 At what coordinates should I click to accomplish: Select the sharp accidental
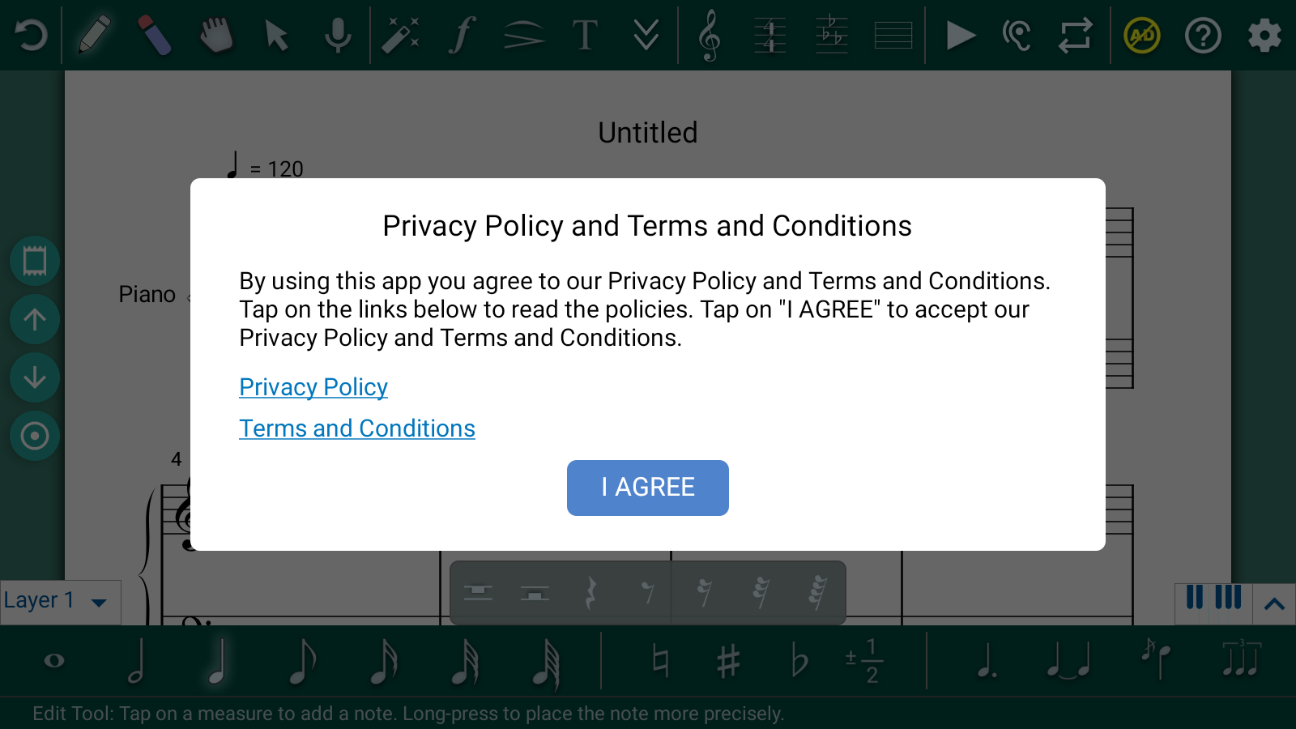click(x=729, y=661)
